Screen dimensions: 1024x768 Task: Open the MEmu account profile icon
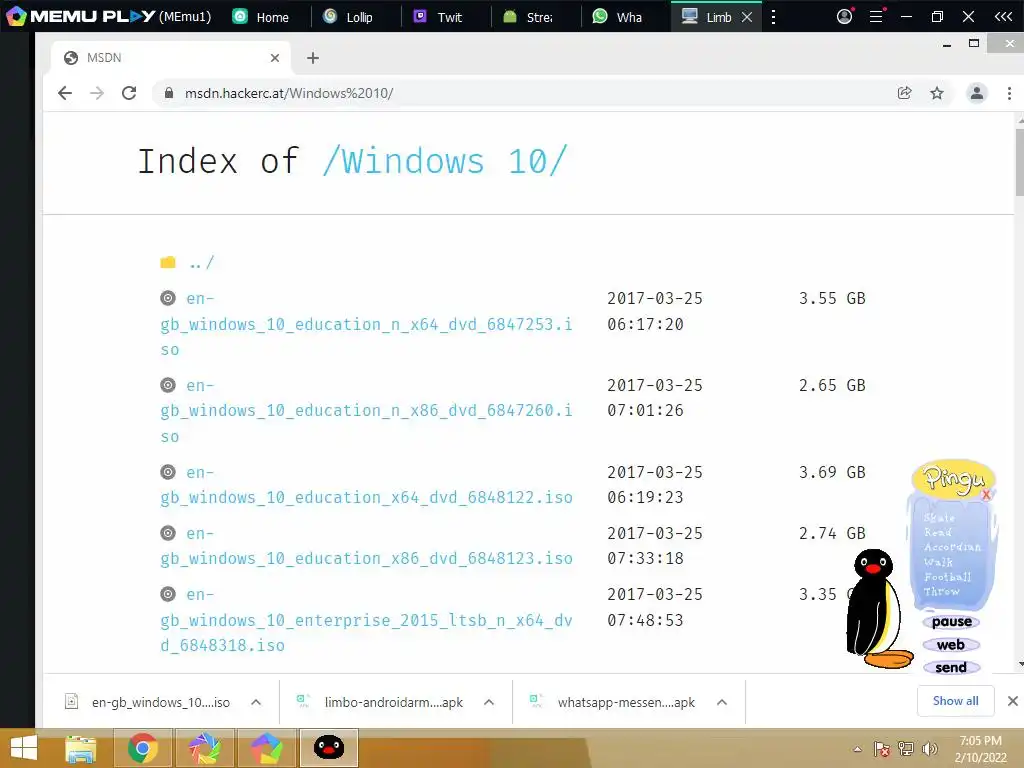point(844,16)
